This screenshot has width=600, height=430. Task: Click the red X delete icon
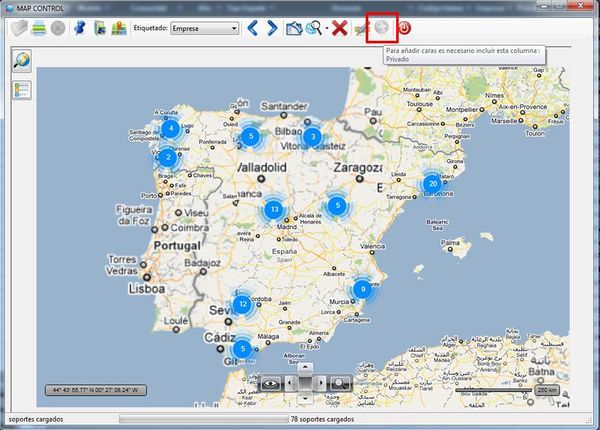(339, 28)
